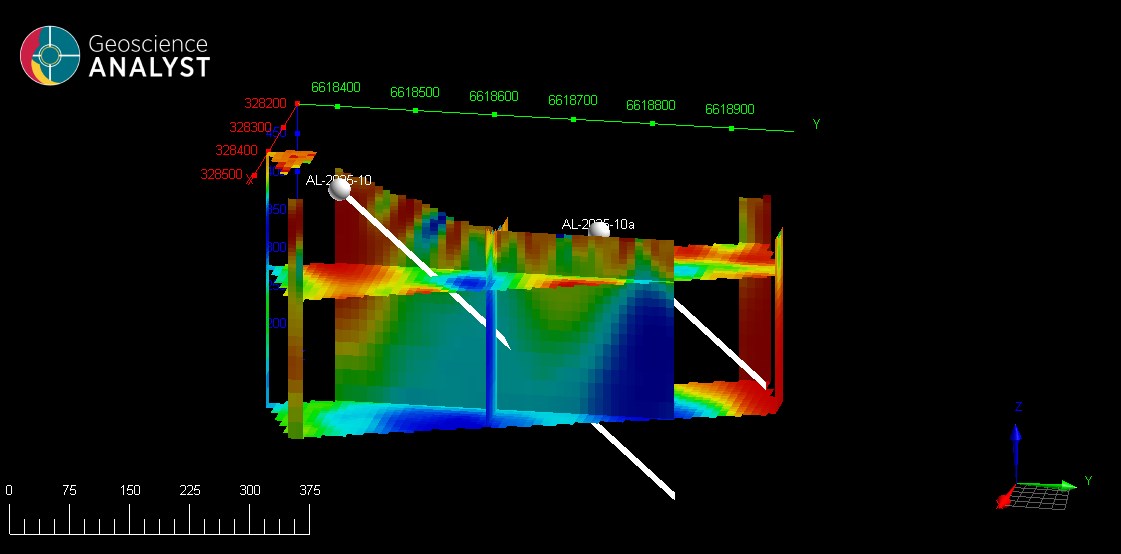Click the Geoscience Analyst circular logo emblem

coord(50,55)
